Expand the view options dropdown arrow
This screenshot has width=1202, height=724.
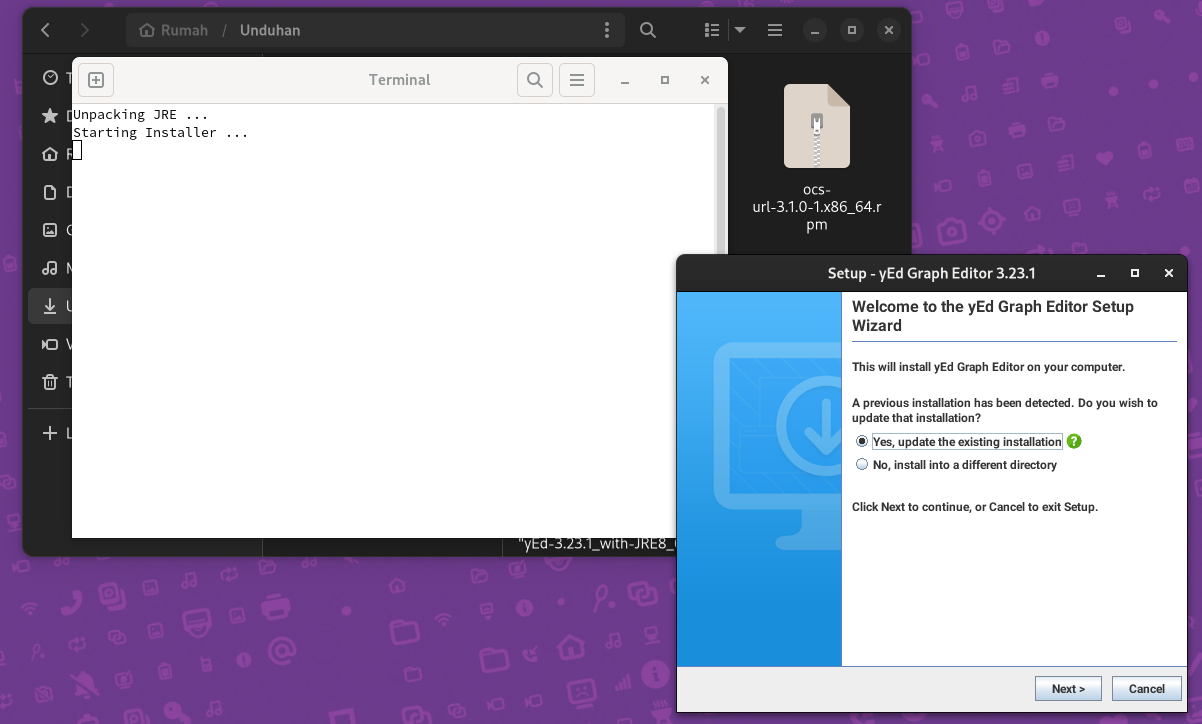740,30
